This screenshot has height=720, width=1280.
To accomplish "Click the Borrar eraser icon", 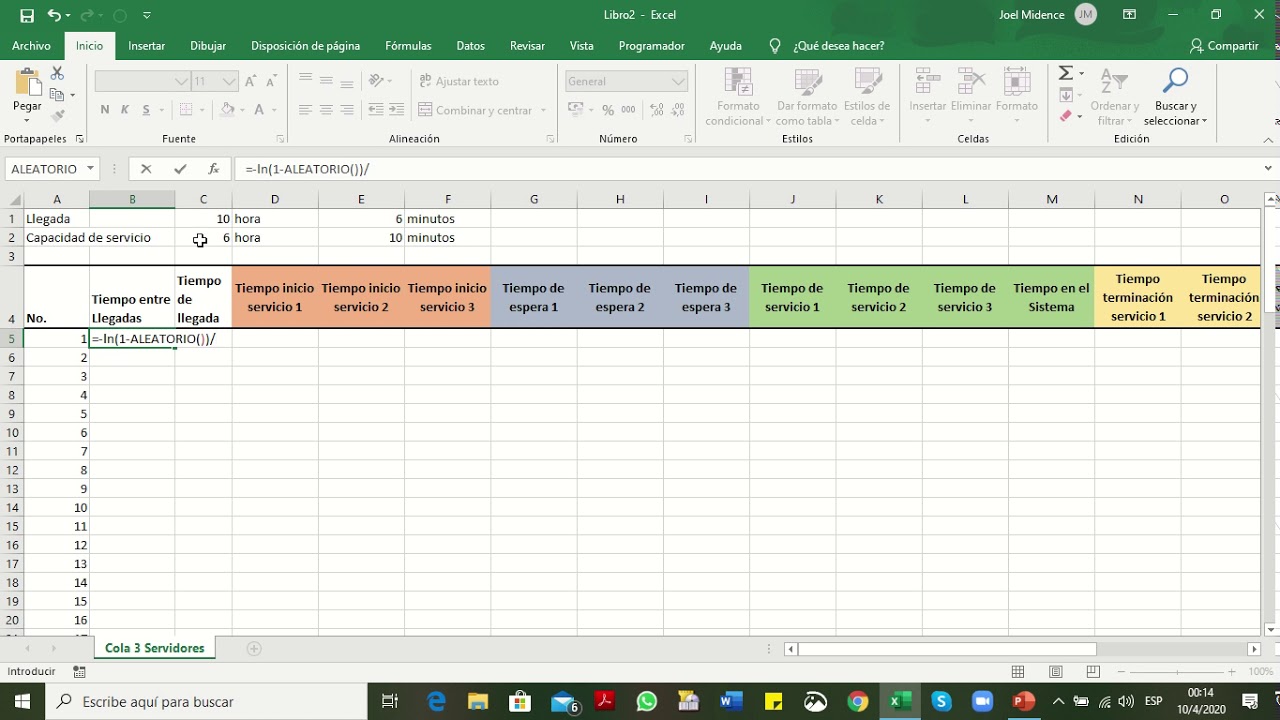I will 1066,116.
